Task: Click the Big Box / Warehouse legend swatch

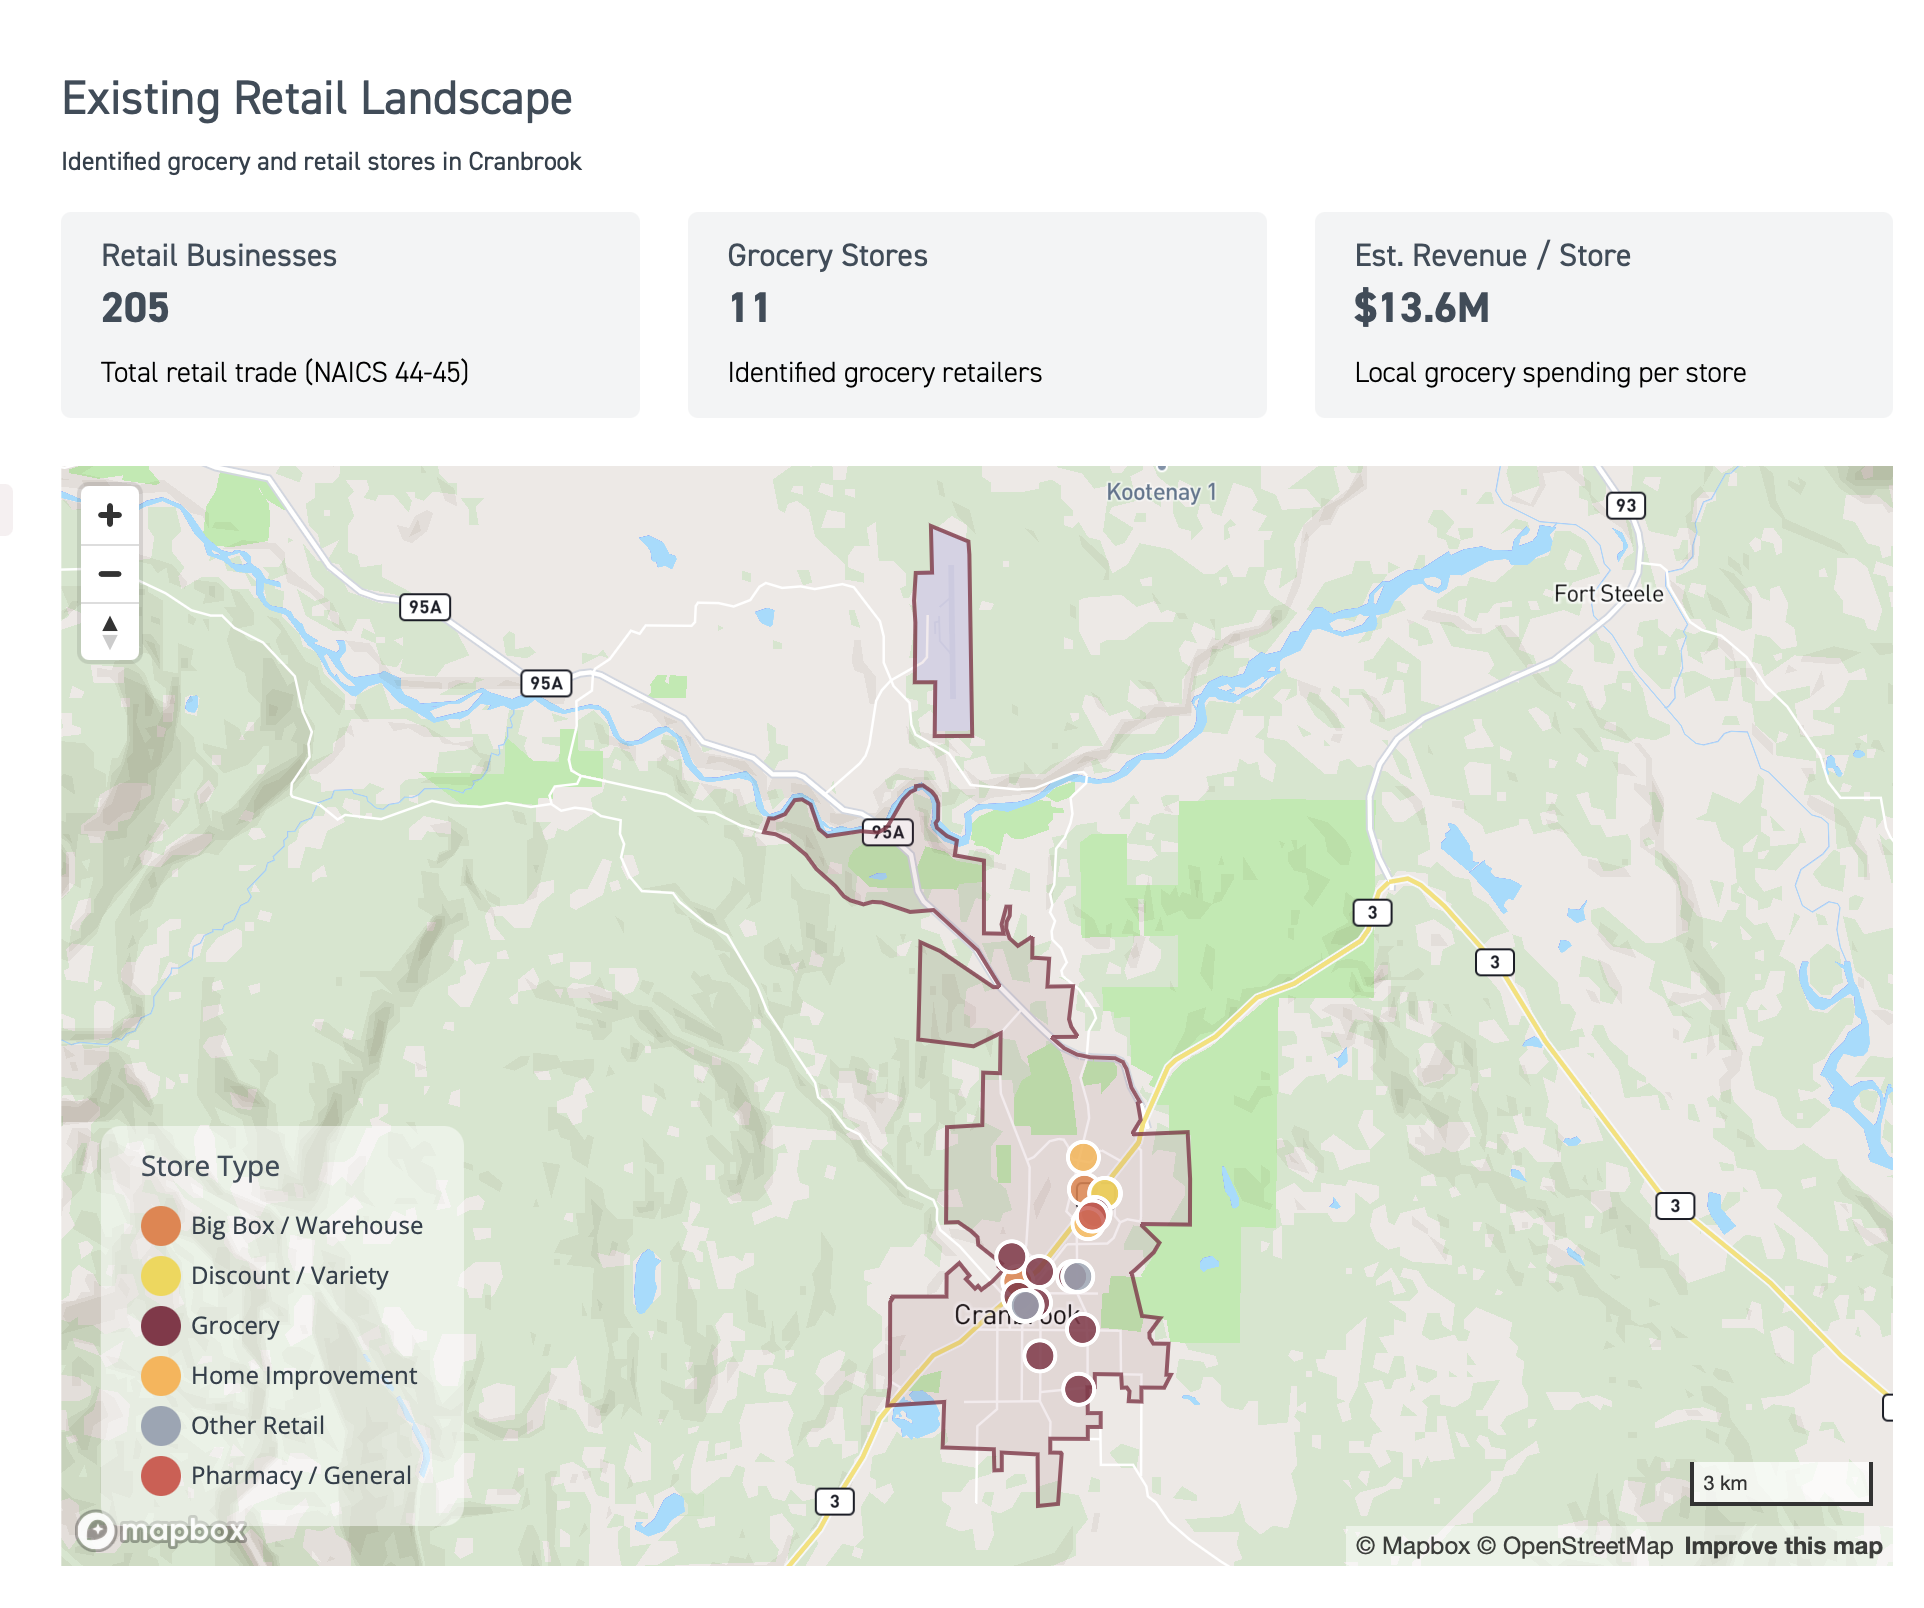Action: (161, 1226)
